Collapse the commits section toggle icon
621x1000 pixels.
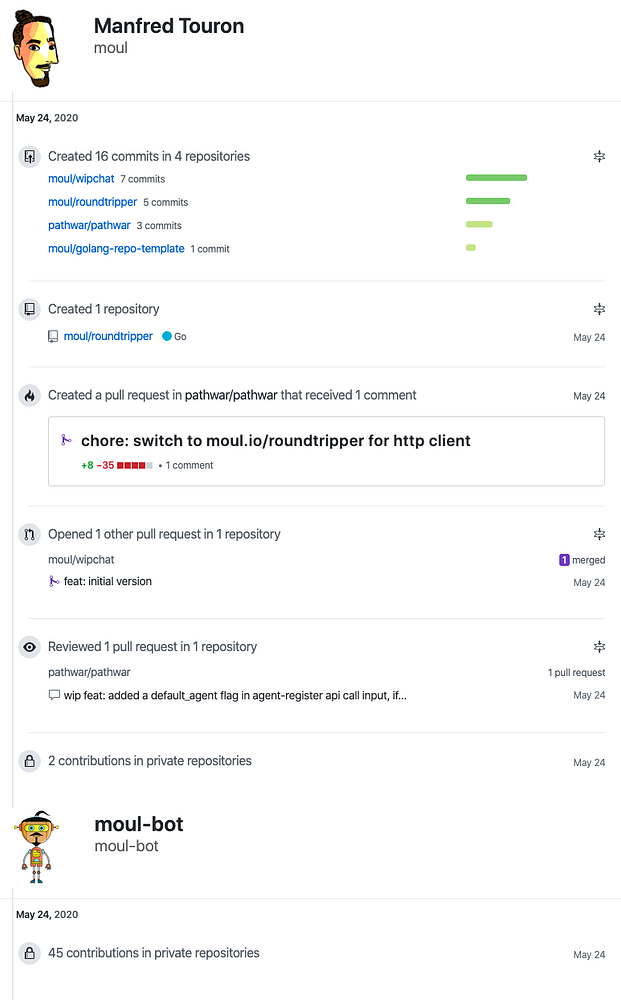(599, 156)
